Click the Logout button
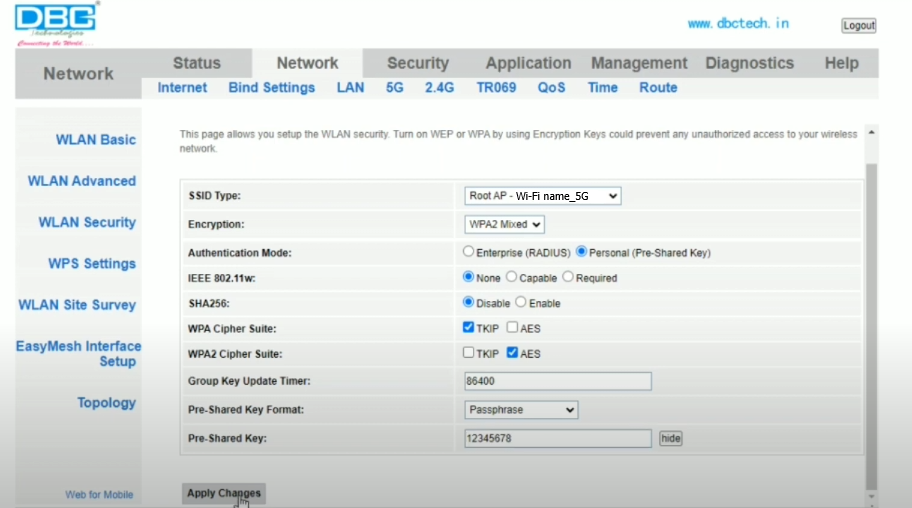This screenshot has width=912, height=508. (x=858, y=26)
